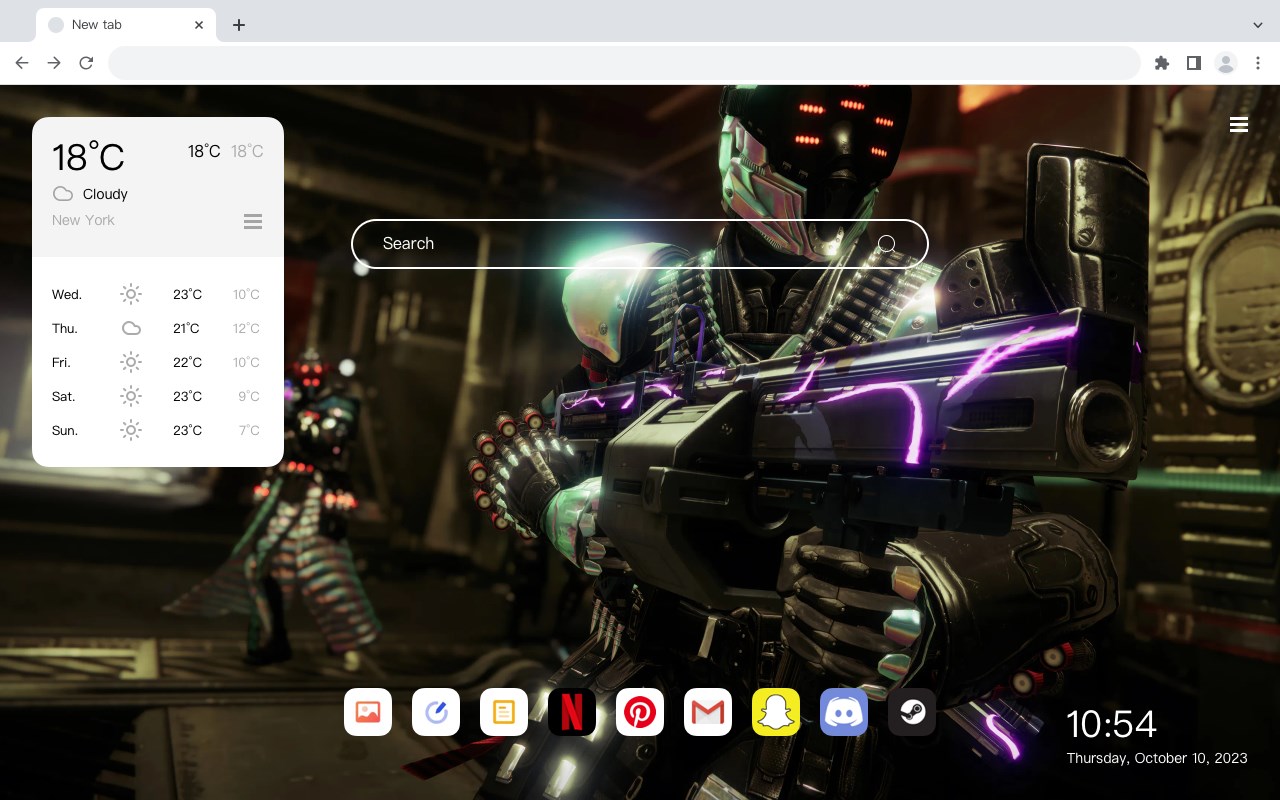Image resolution: width=1280 pixels, height=800 pixels.
Task: Focus the browser address bar
Action: (x=624, y=63)
